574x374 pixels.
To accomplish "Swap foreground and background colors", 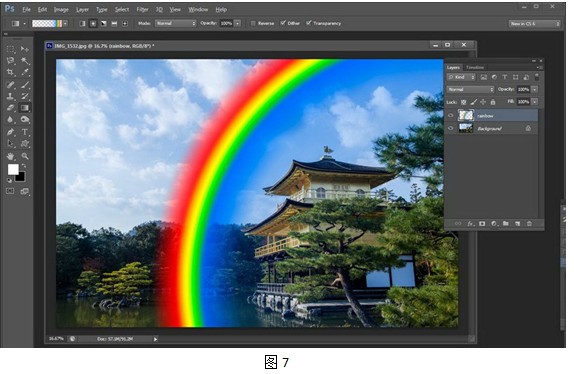I will (x=24, y=166).
